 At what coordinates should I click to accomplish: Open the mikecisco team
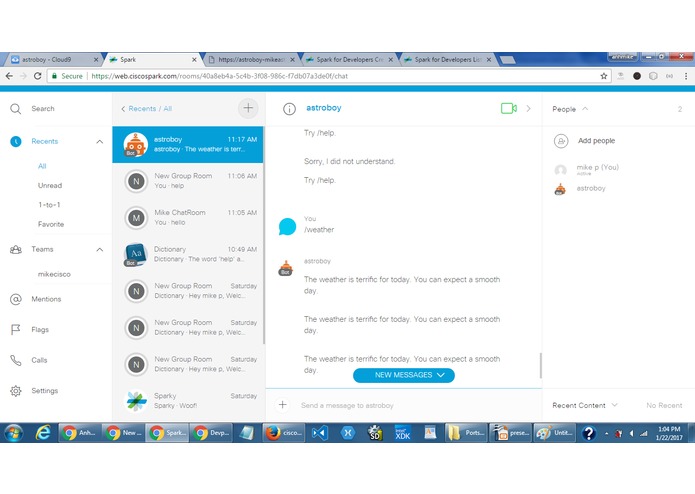pyautogui.click(x=54, y=274)
